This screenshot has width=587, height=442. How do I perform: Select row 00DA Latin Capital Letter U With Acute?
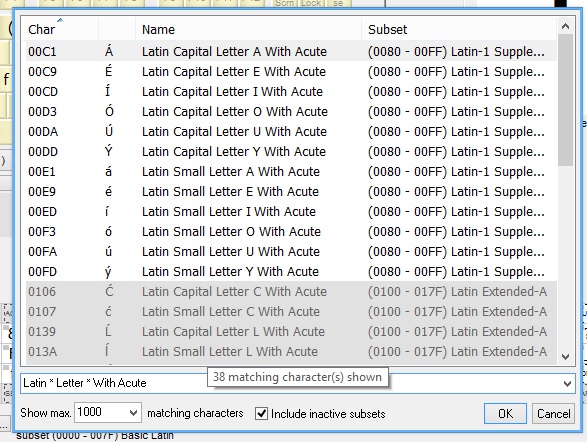[291, 131]
